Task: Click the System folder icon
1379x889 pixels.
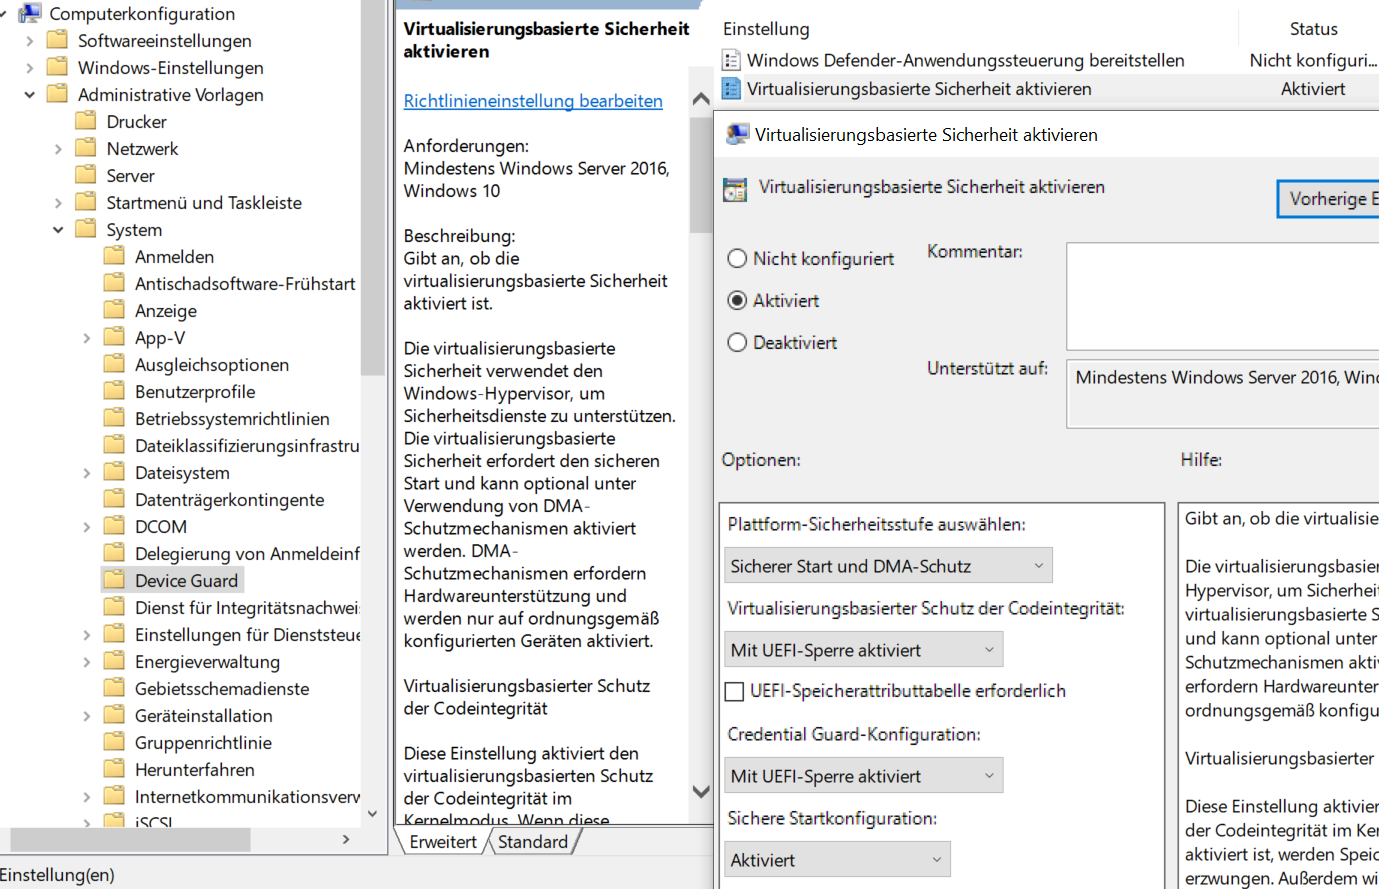Action: pyautogui.click(x=86, y=229)
